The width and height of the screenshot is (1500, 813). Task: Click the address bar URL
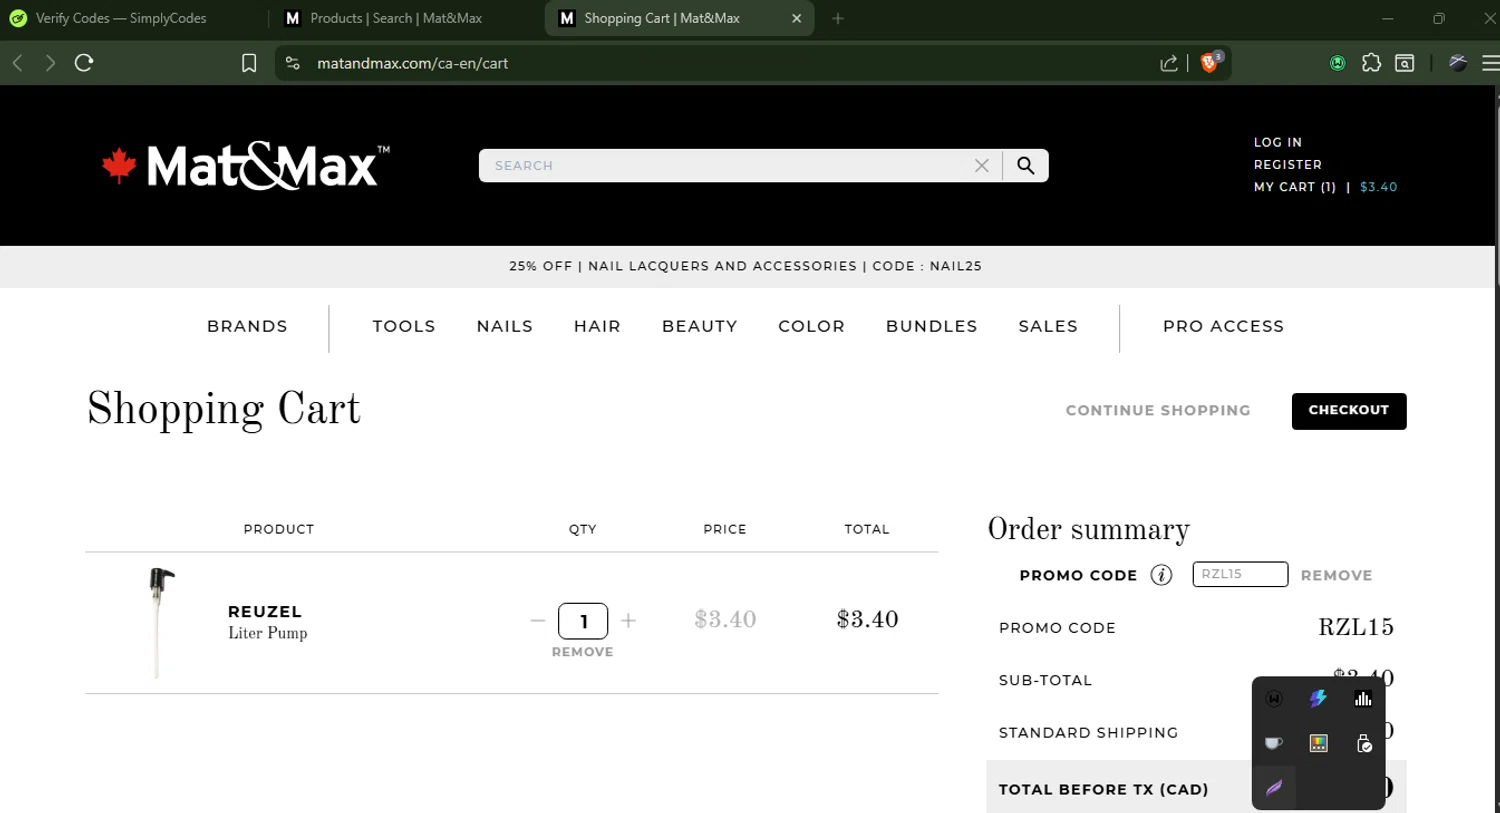tap(412, 63)
